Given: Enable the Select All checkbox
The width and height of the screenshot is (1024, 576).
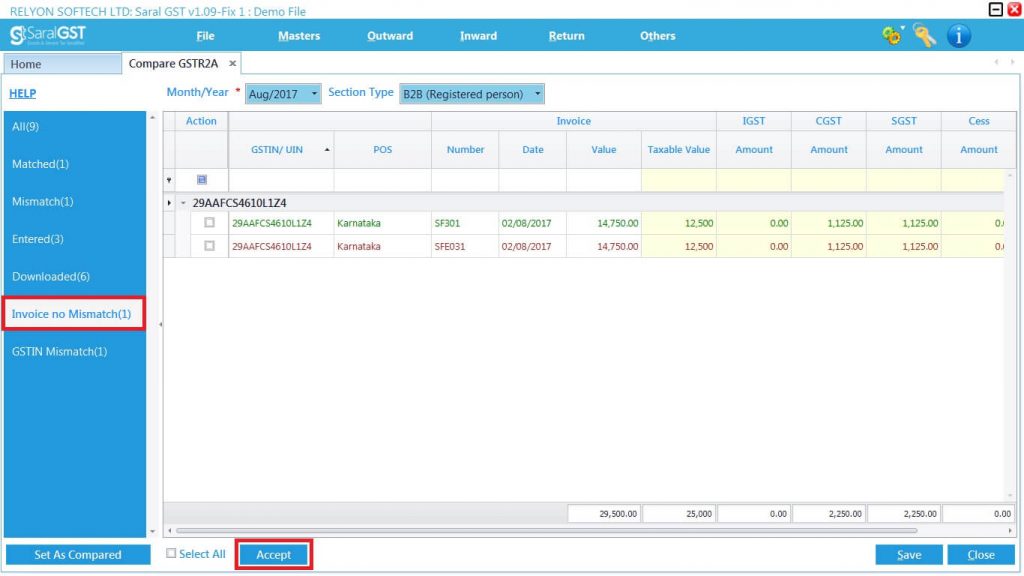Looking at the screenshot, I should point(171,554).
